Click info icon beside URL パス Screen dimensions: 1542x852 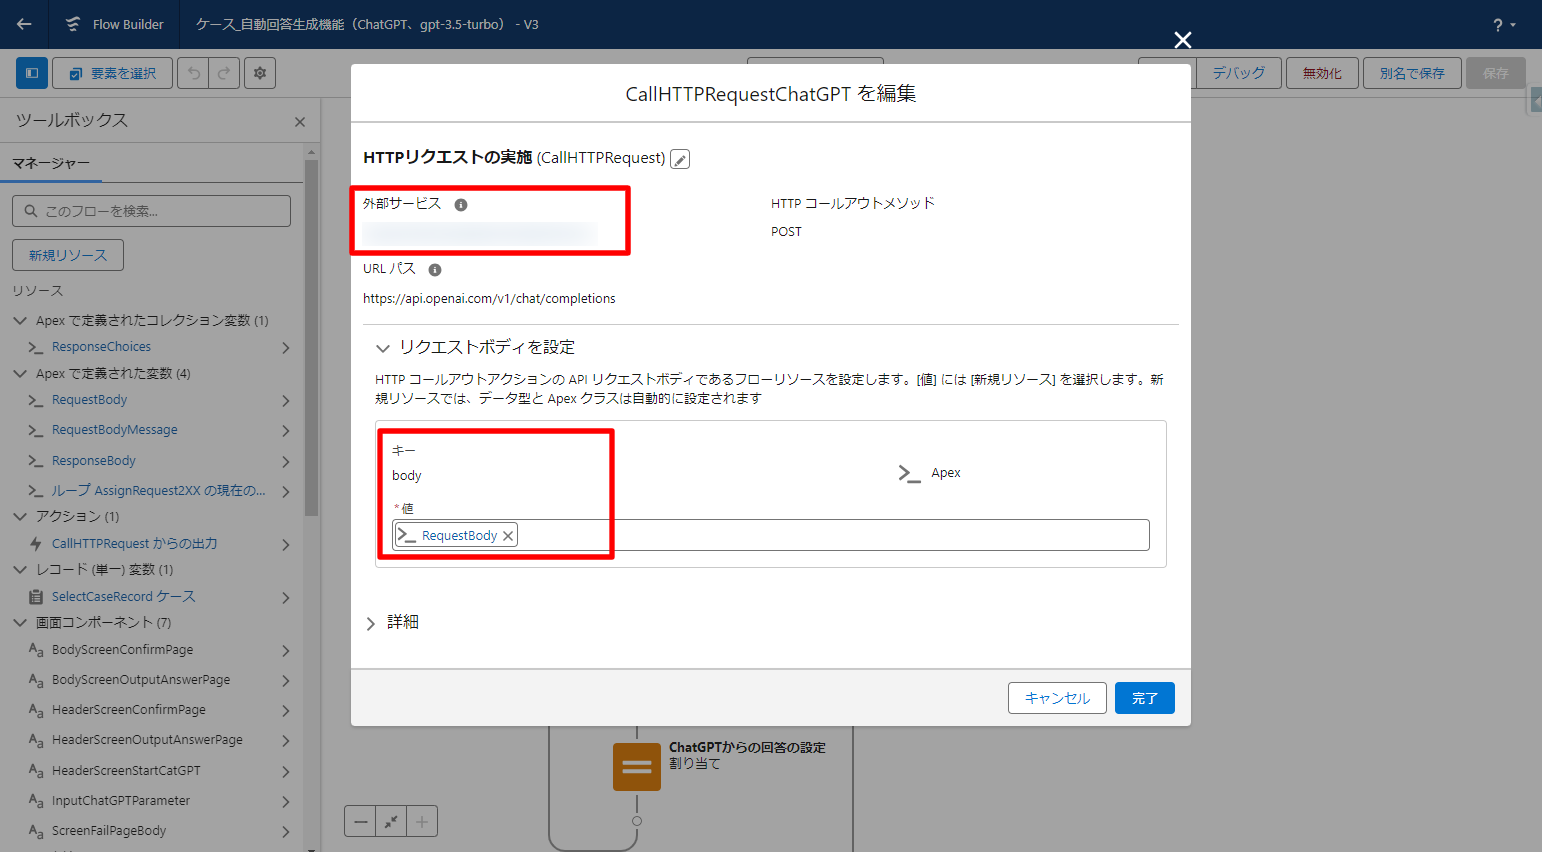click(435, 270)
